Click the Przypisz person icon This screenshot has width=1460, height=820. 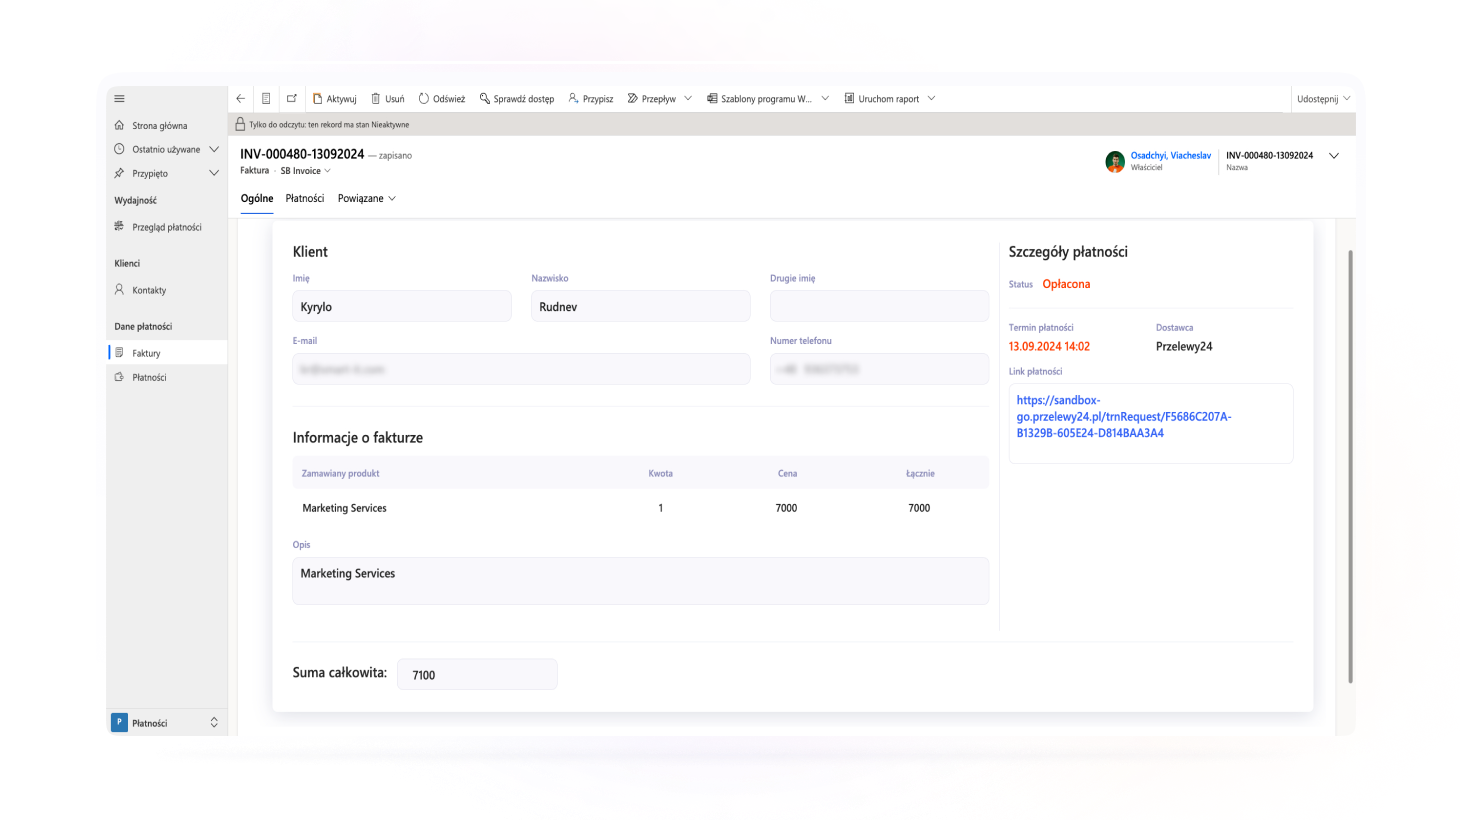click(573, 99)
